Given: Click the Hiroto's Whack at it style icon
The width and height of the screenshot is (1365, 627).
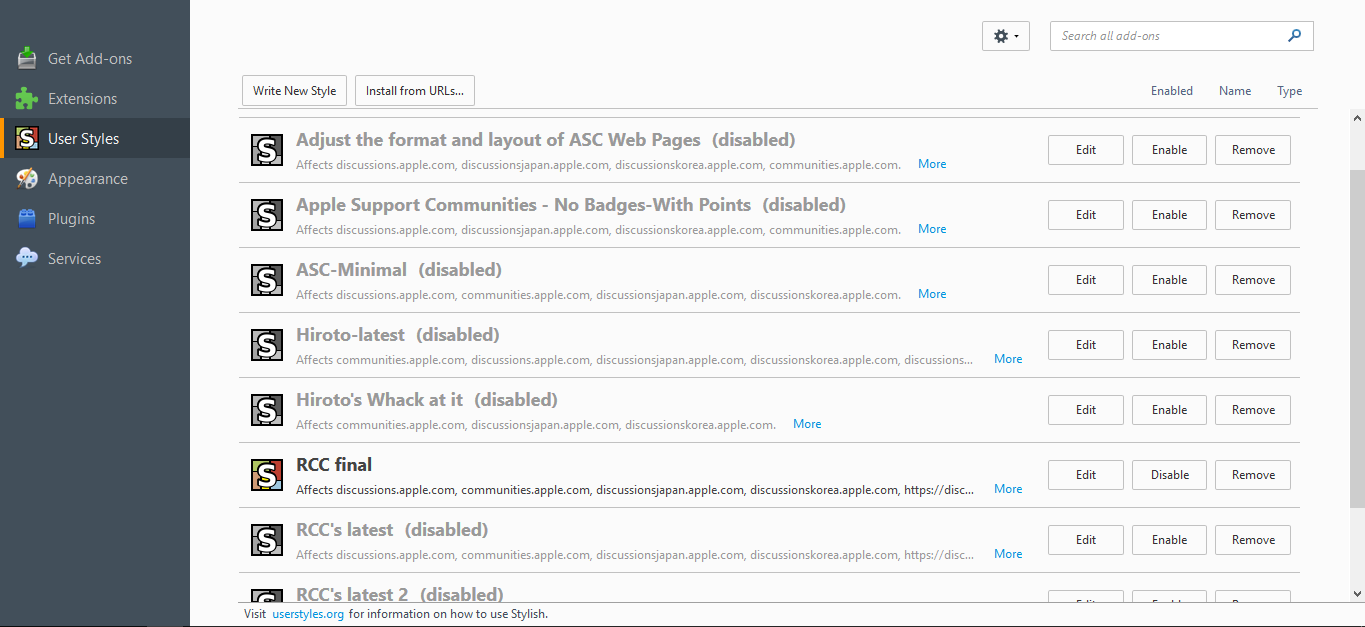Looking at the screenshot, I should (266, 410).
